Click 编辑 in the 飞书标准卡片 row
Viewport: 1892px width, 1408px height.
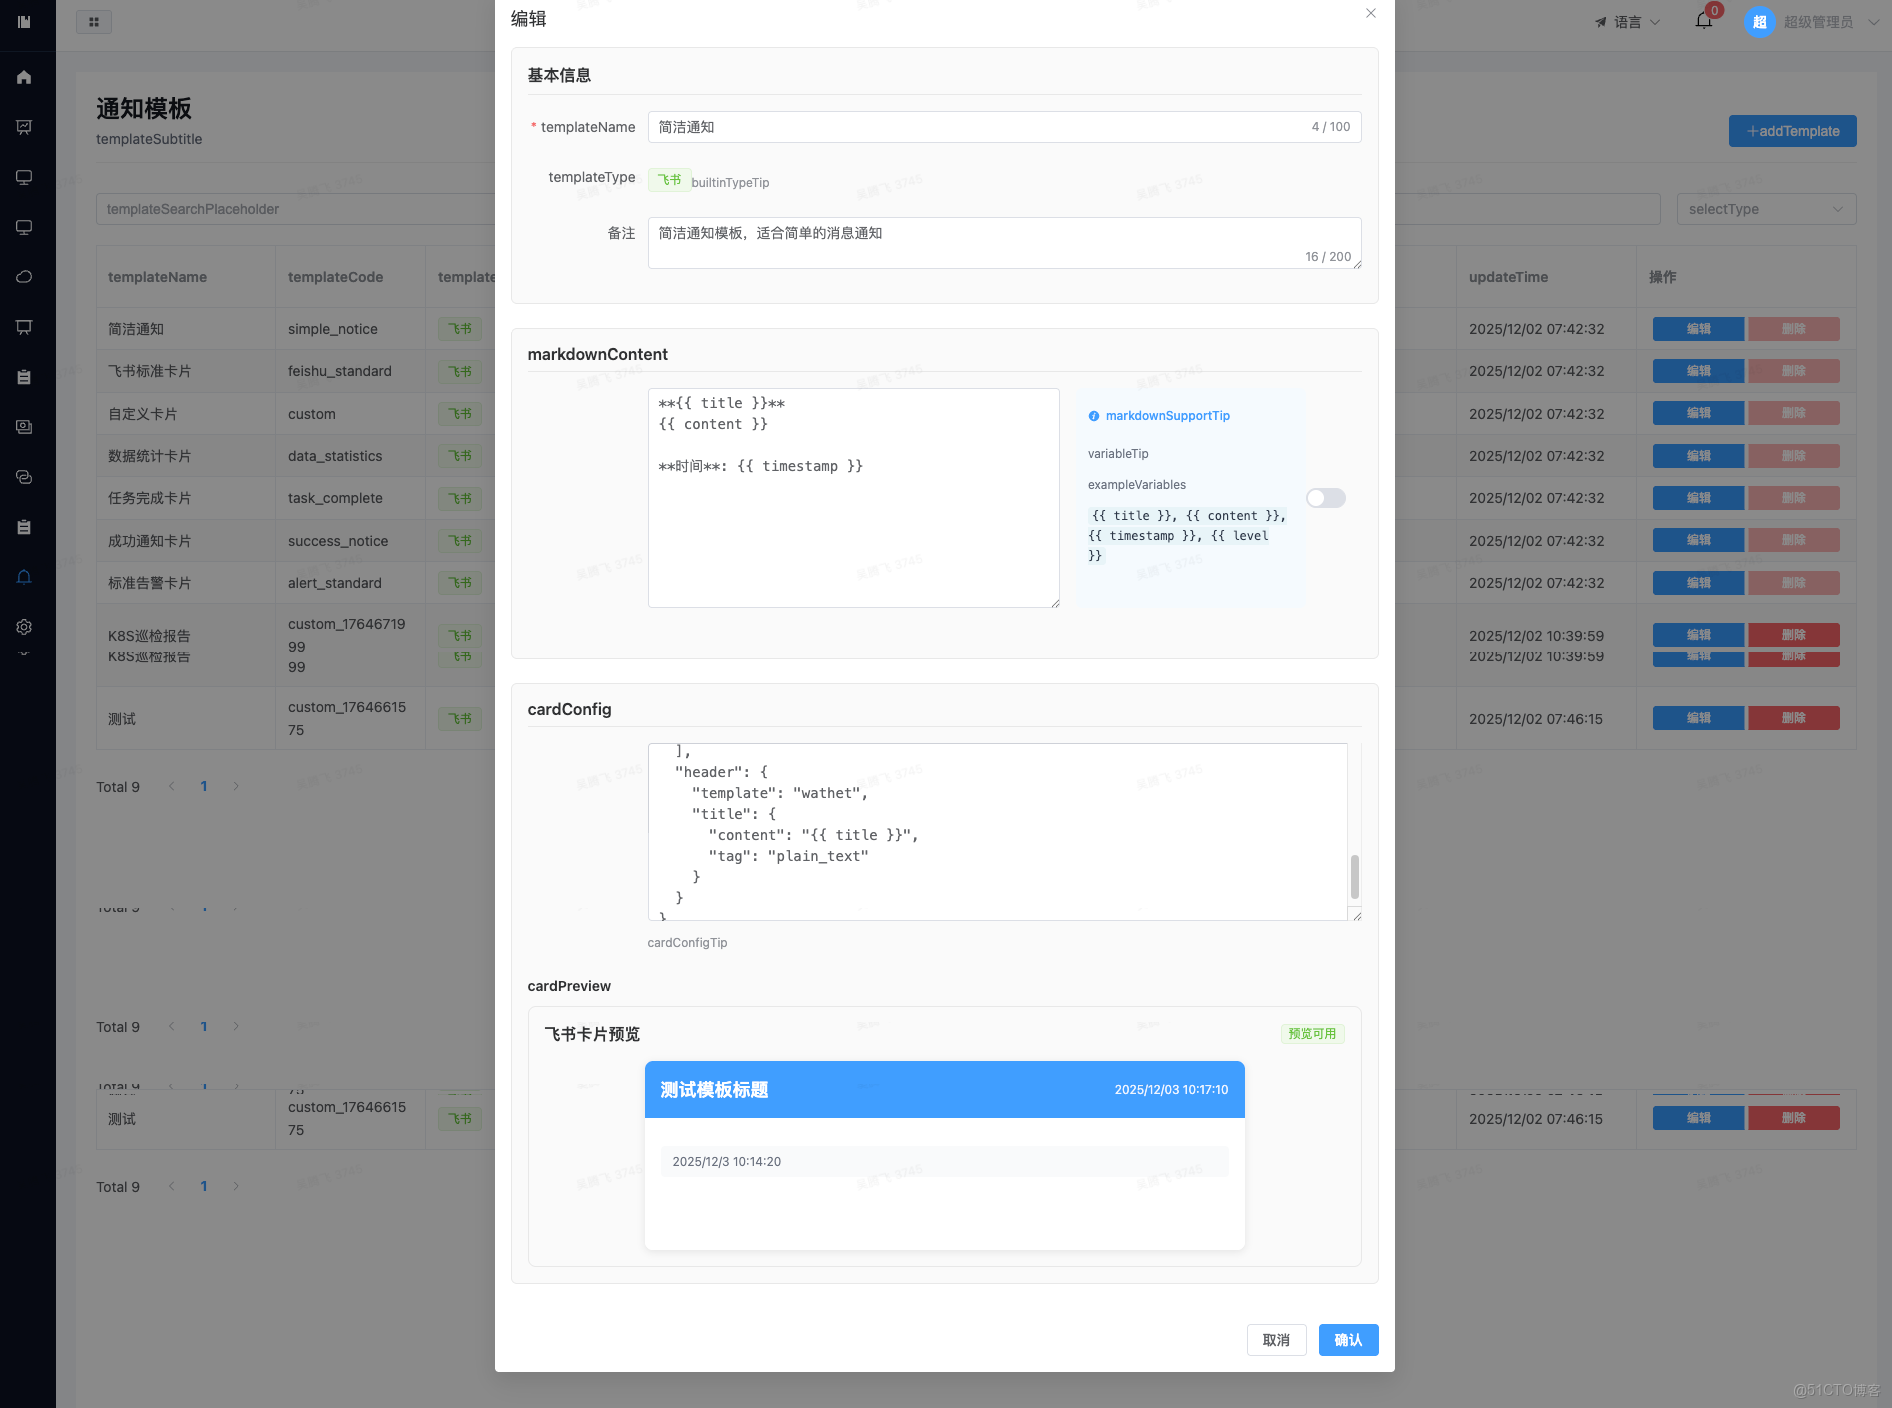click(x=1699, y=371)
